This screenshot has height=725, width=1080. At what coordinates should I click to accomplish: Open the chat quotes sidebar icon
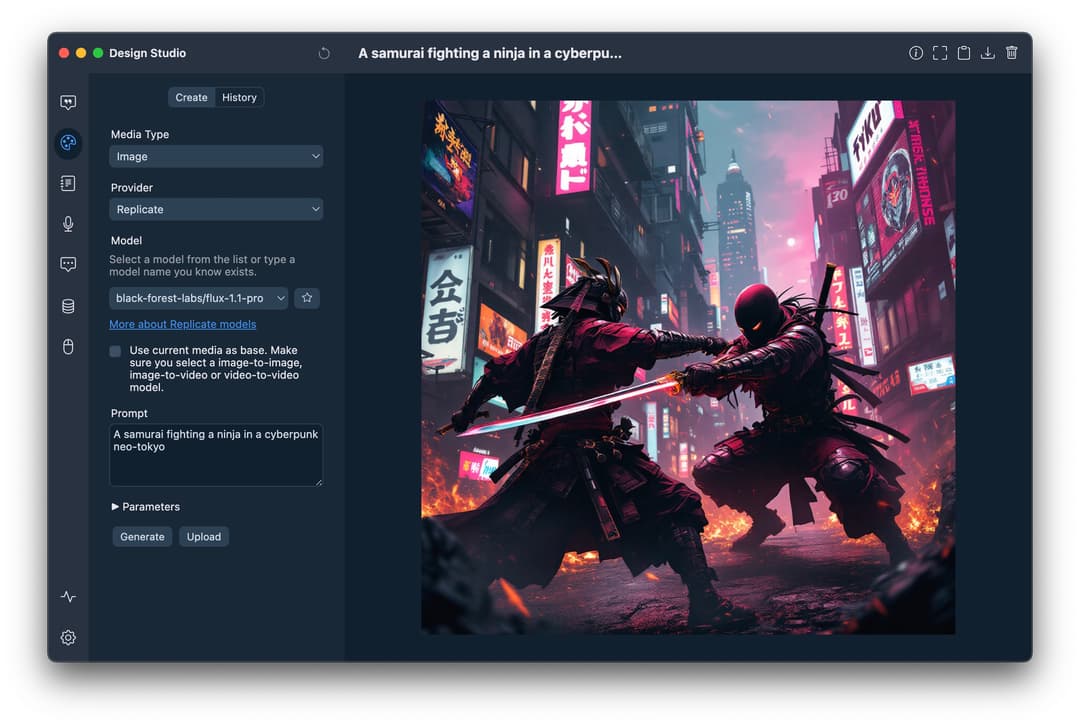pos(68,103)
